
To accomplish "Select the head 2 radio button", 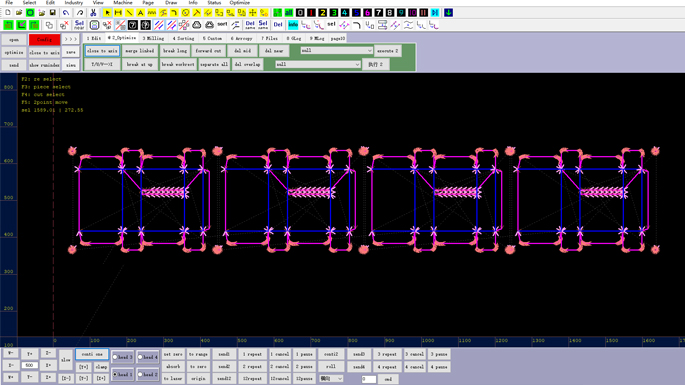I will tap(141, 375).
